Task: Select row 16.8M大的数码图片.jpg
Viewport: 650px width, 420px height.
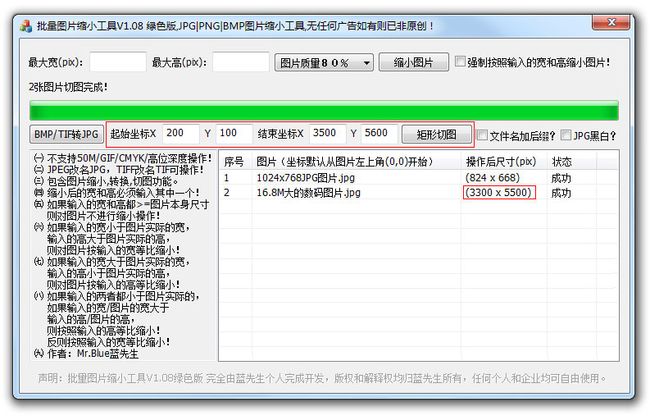Action: [x=419, y=193]
